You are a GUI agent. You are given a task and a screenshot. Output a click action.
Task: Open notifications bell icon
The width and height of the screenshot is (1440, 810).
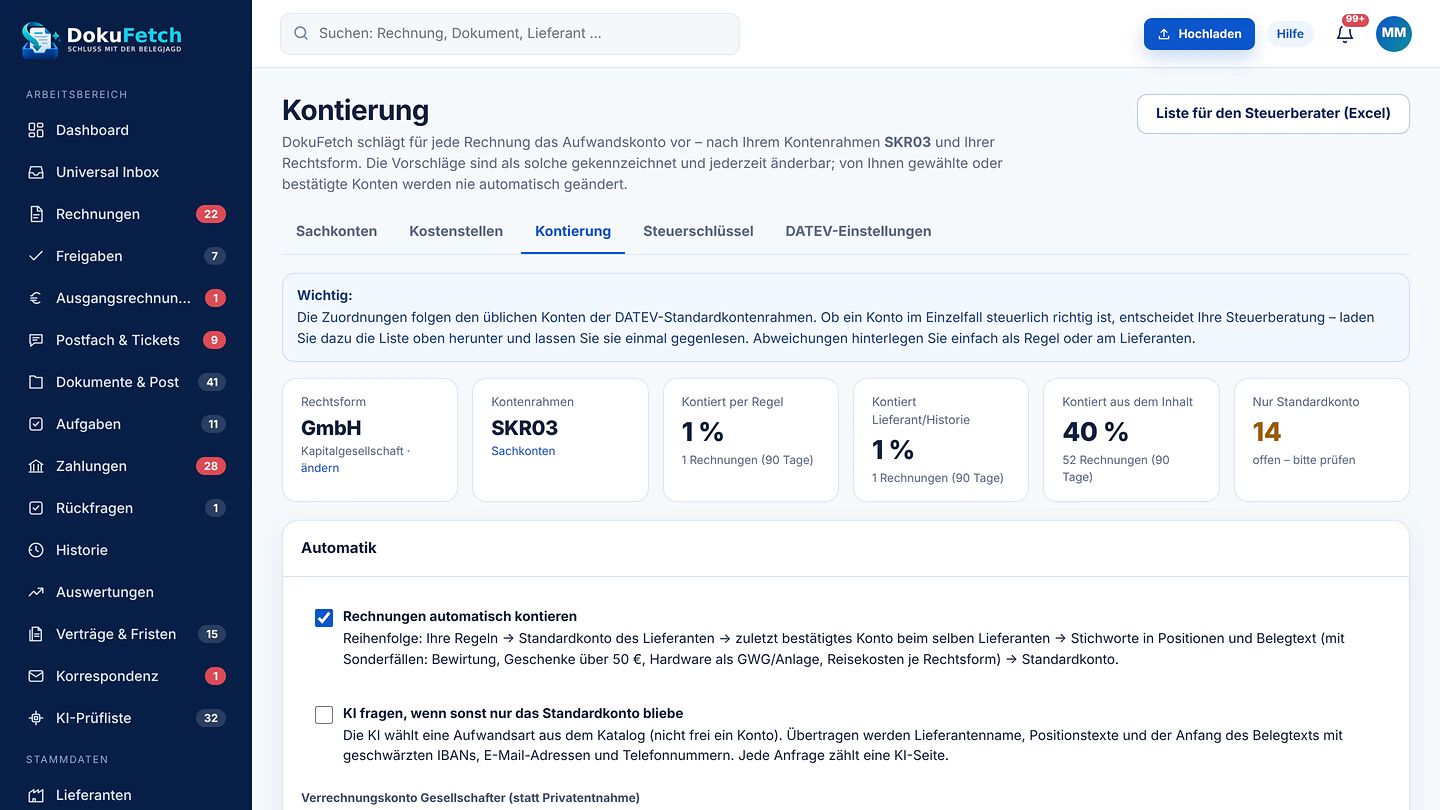1345,34
